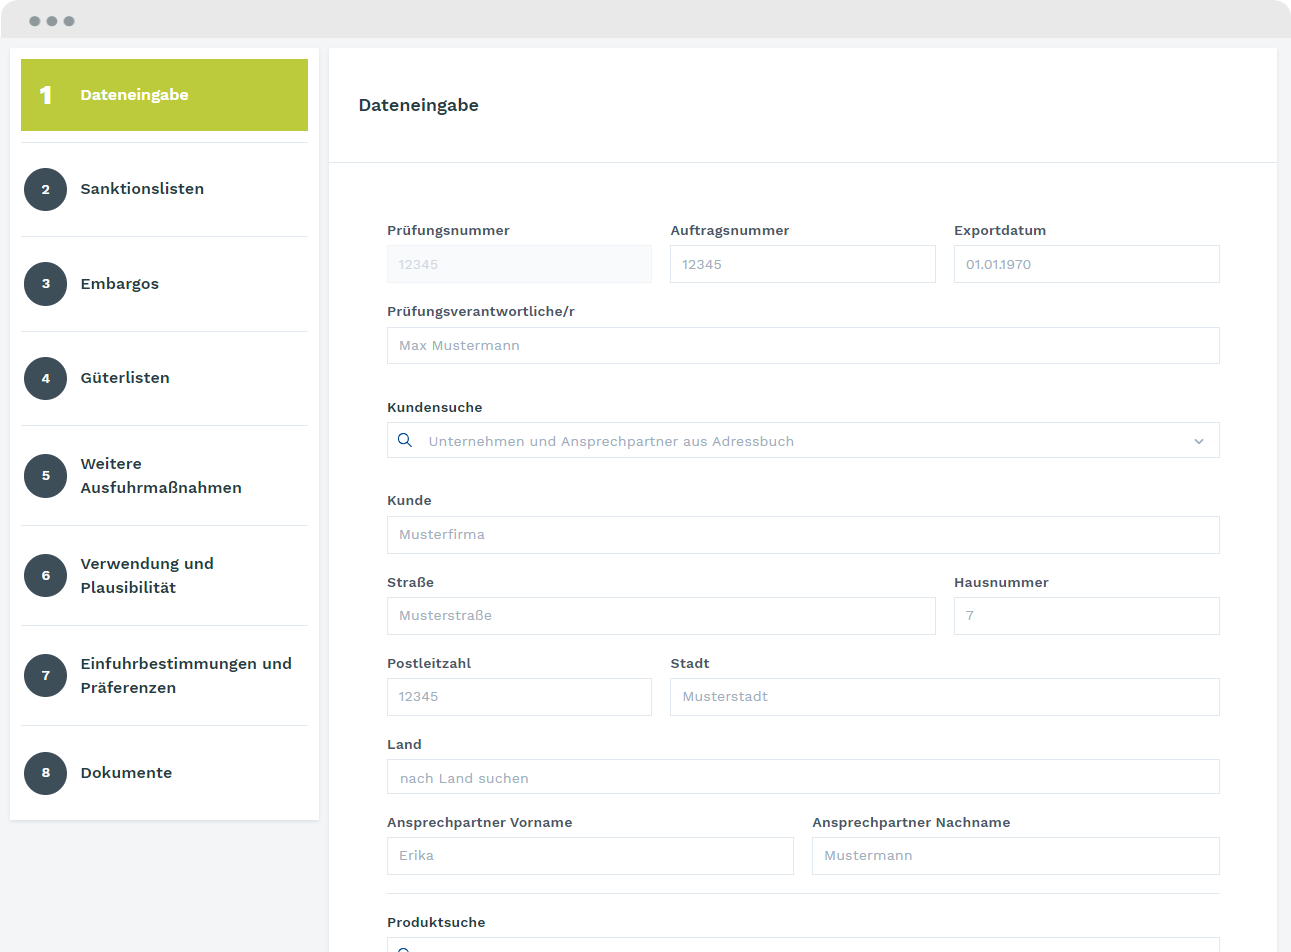Open Einfuhrbestimmungen und Präferenzen step label
The image size is (1291, 952).
coord(186,676)
